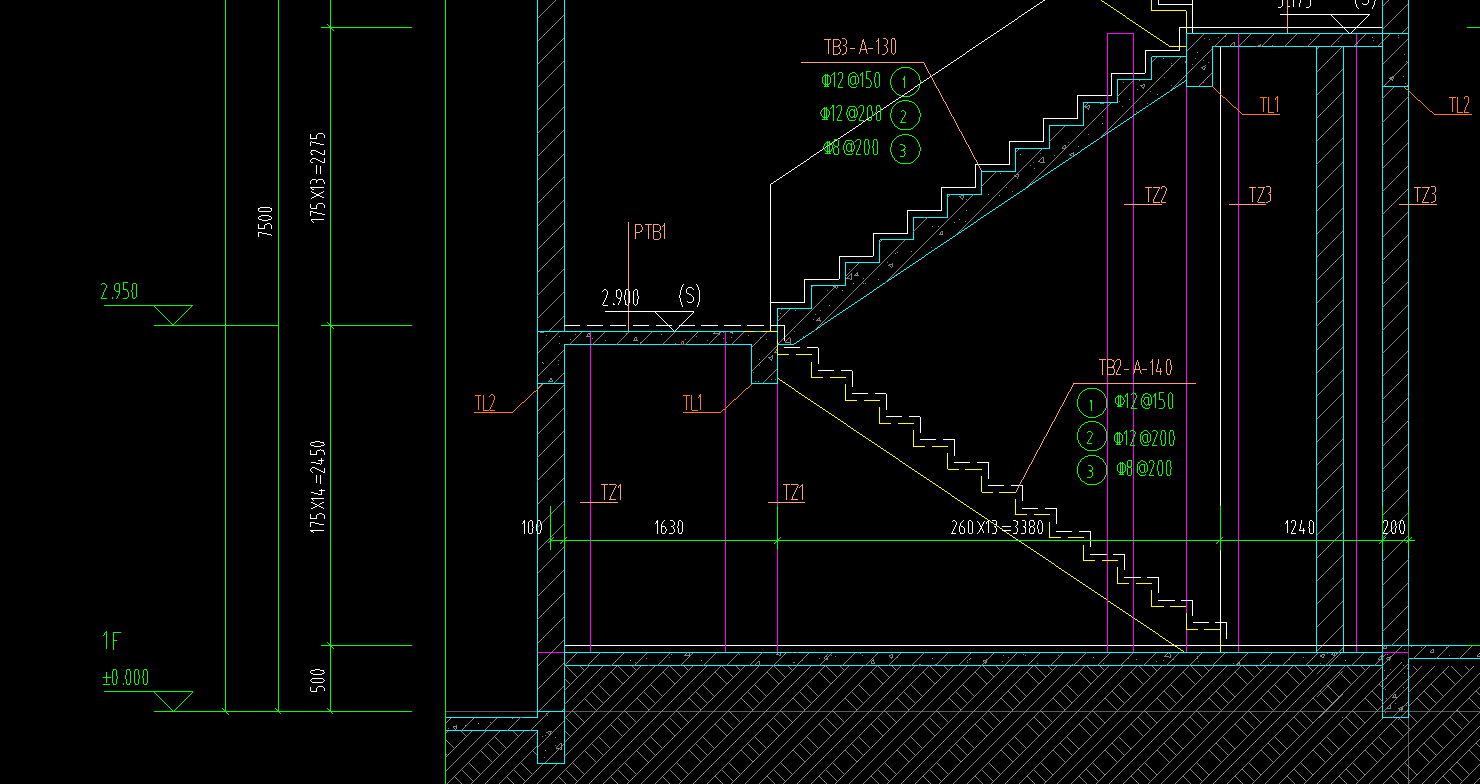Select Φ12@150 rebar text under TB3-A-130

[x=851, y=81]
